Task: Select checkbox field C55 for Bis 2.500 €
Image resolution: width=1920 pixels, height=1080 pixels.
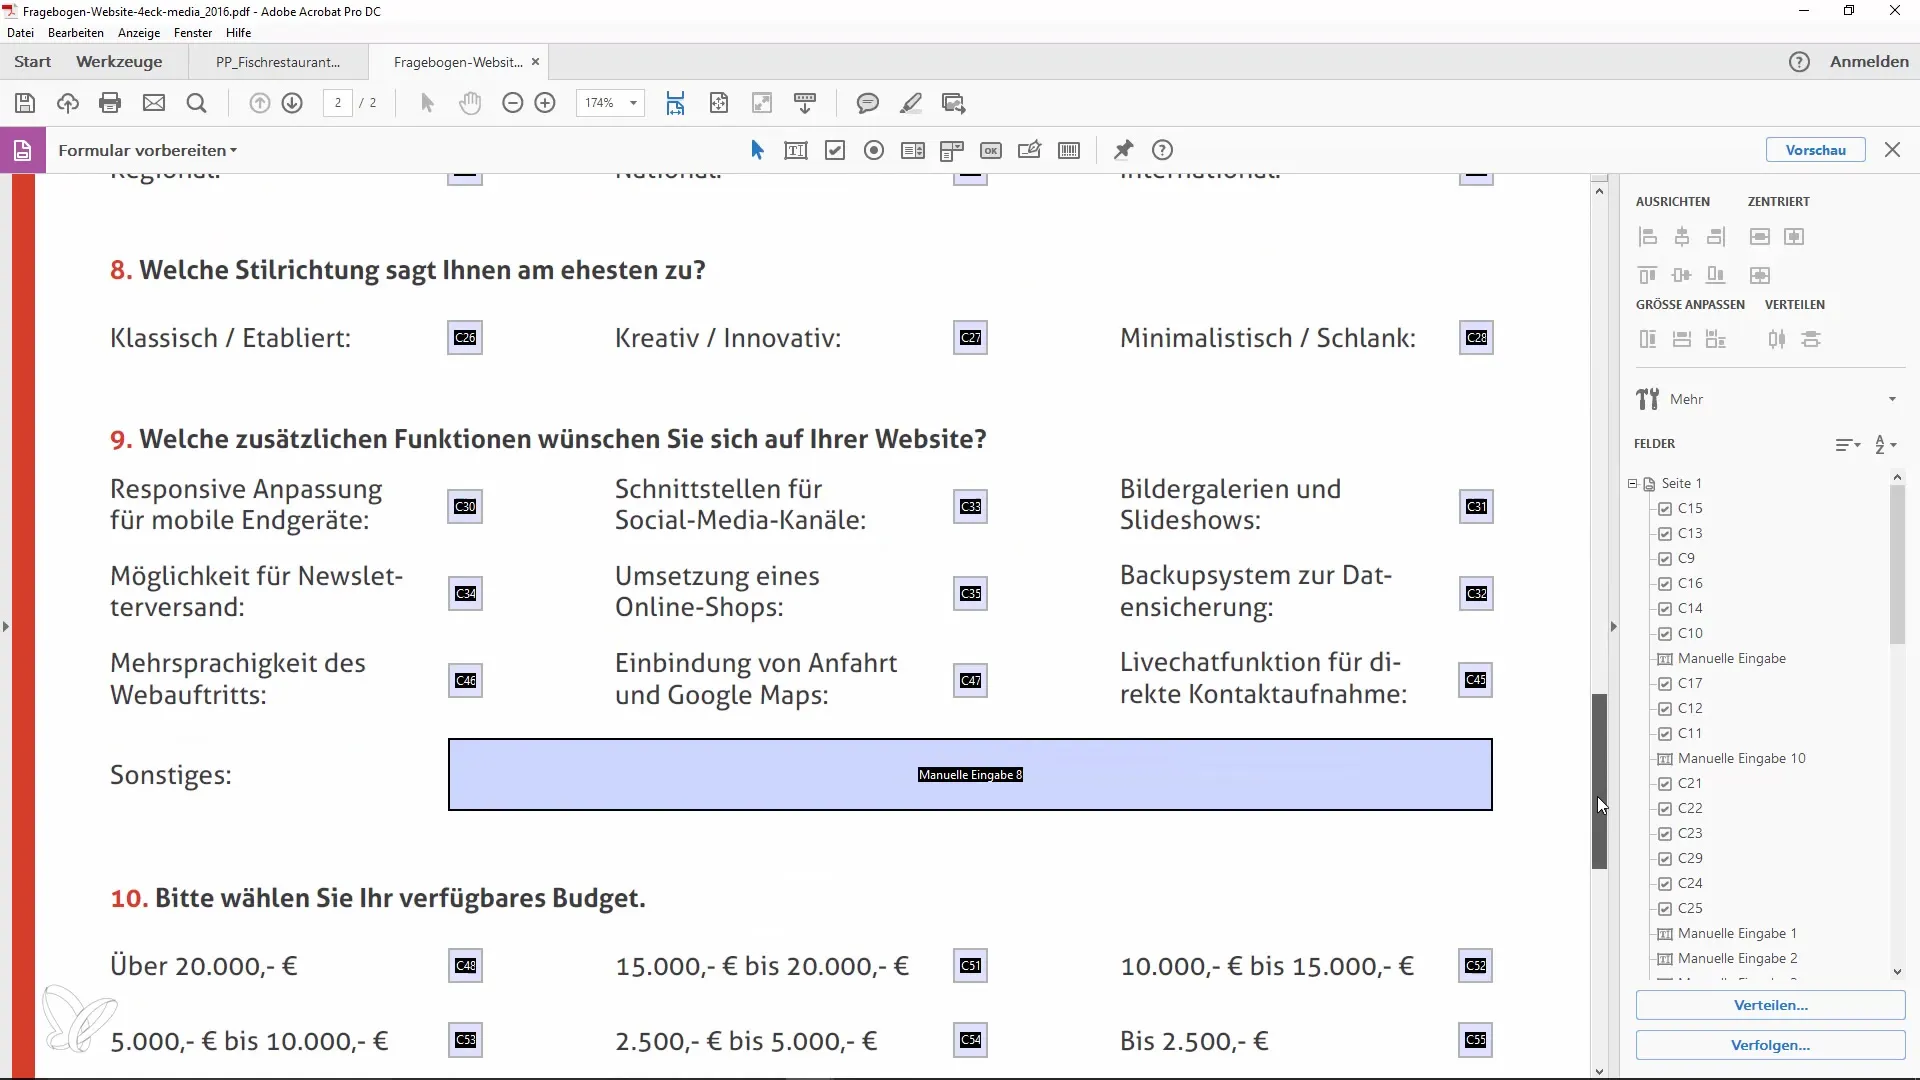Action: coord(1476,1040)
